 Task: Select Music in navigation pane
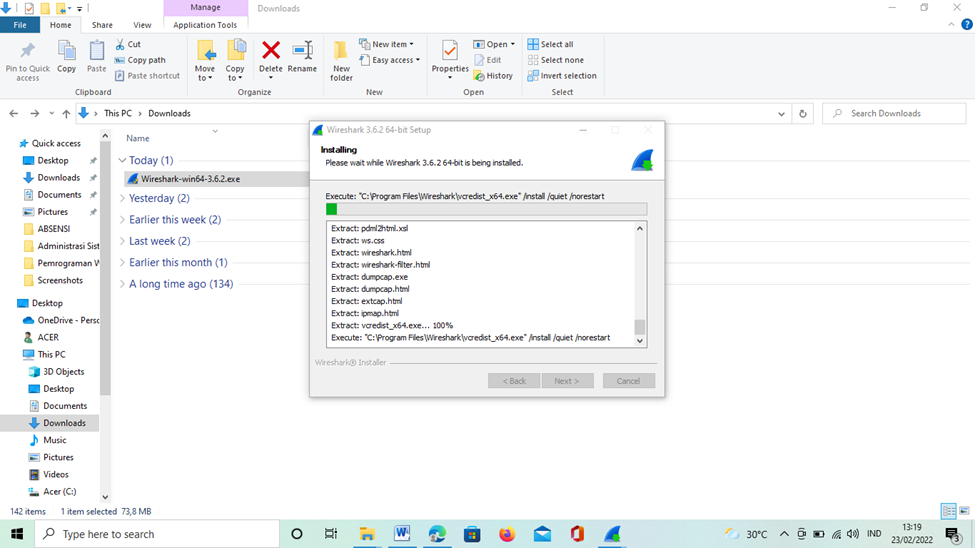tap(55, 440)
